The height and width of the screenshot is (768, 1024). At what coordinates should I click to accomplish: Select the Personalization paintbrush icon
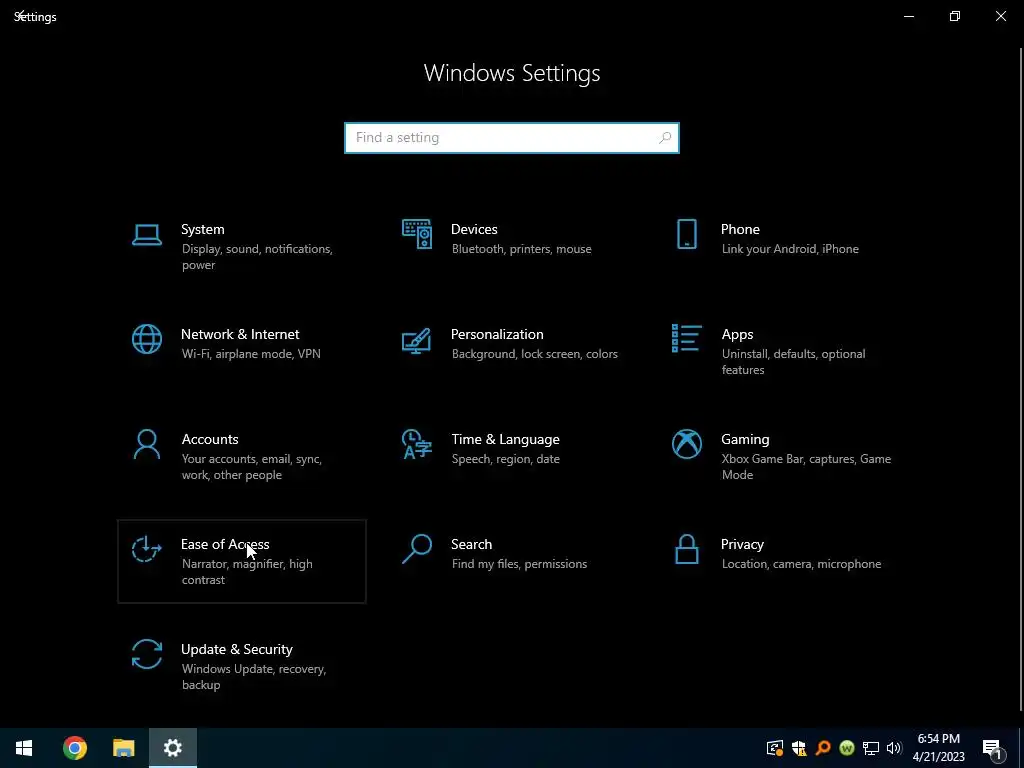point(417,340)
